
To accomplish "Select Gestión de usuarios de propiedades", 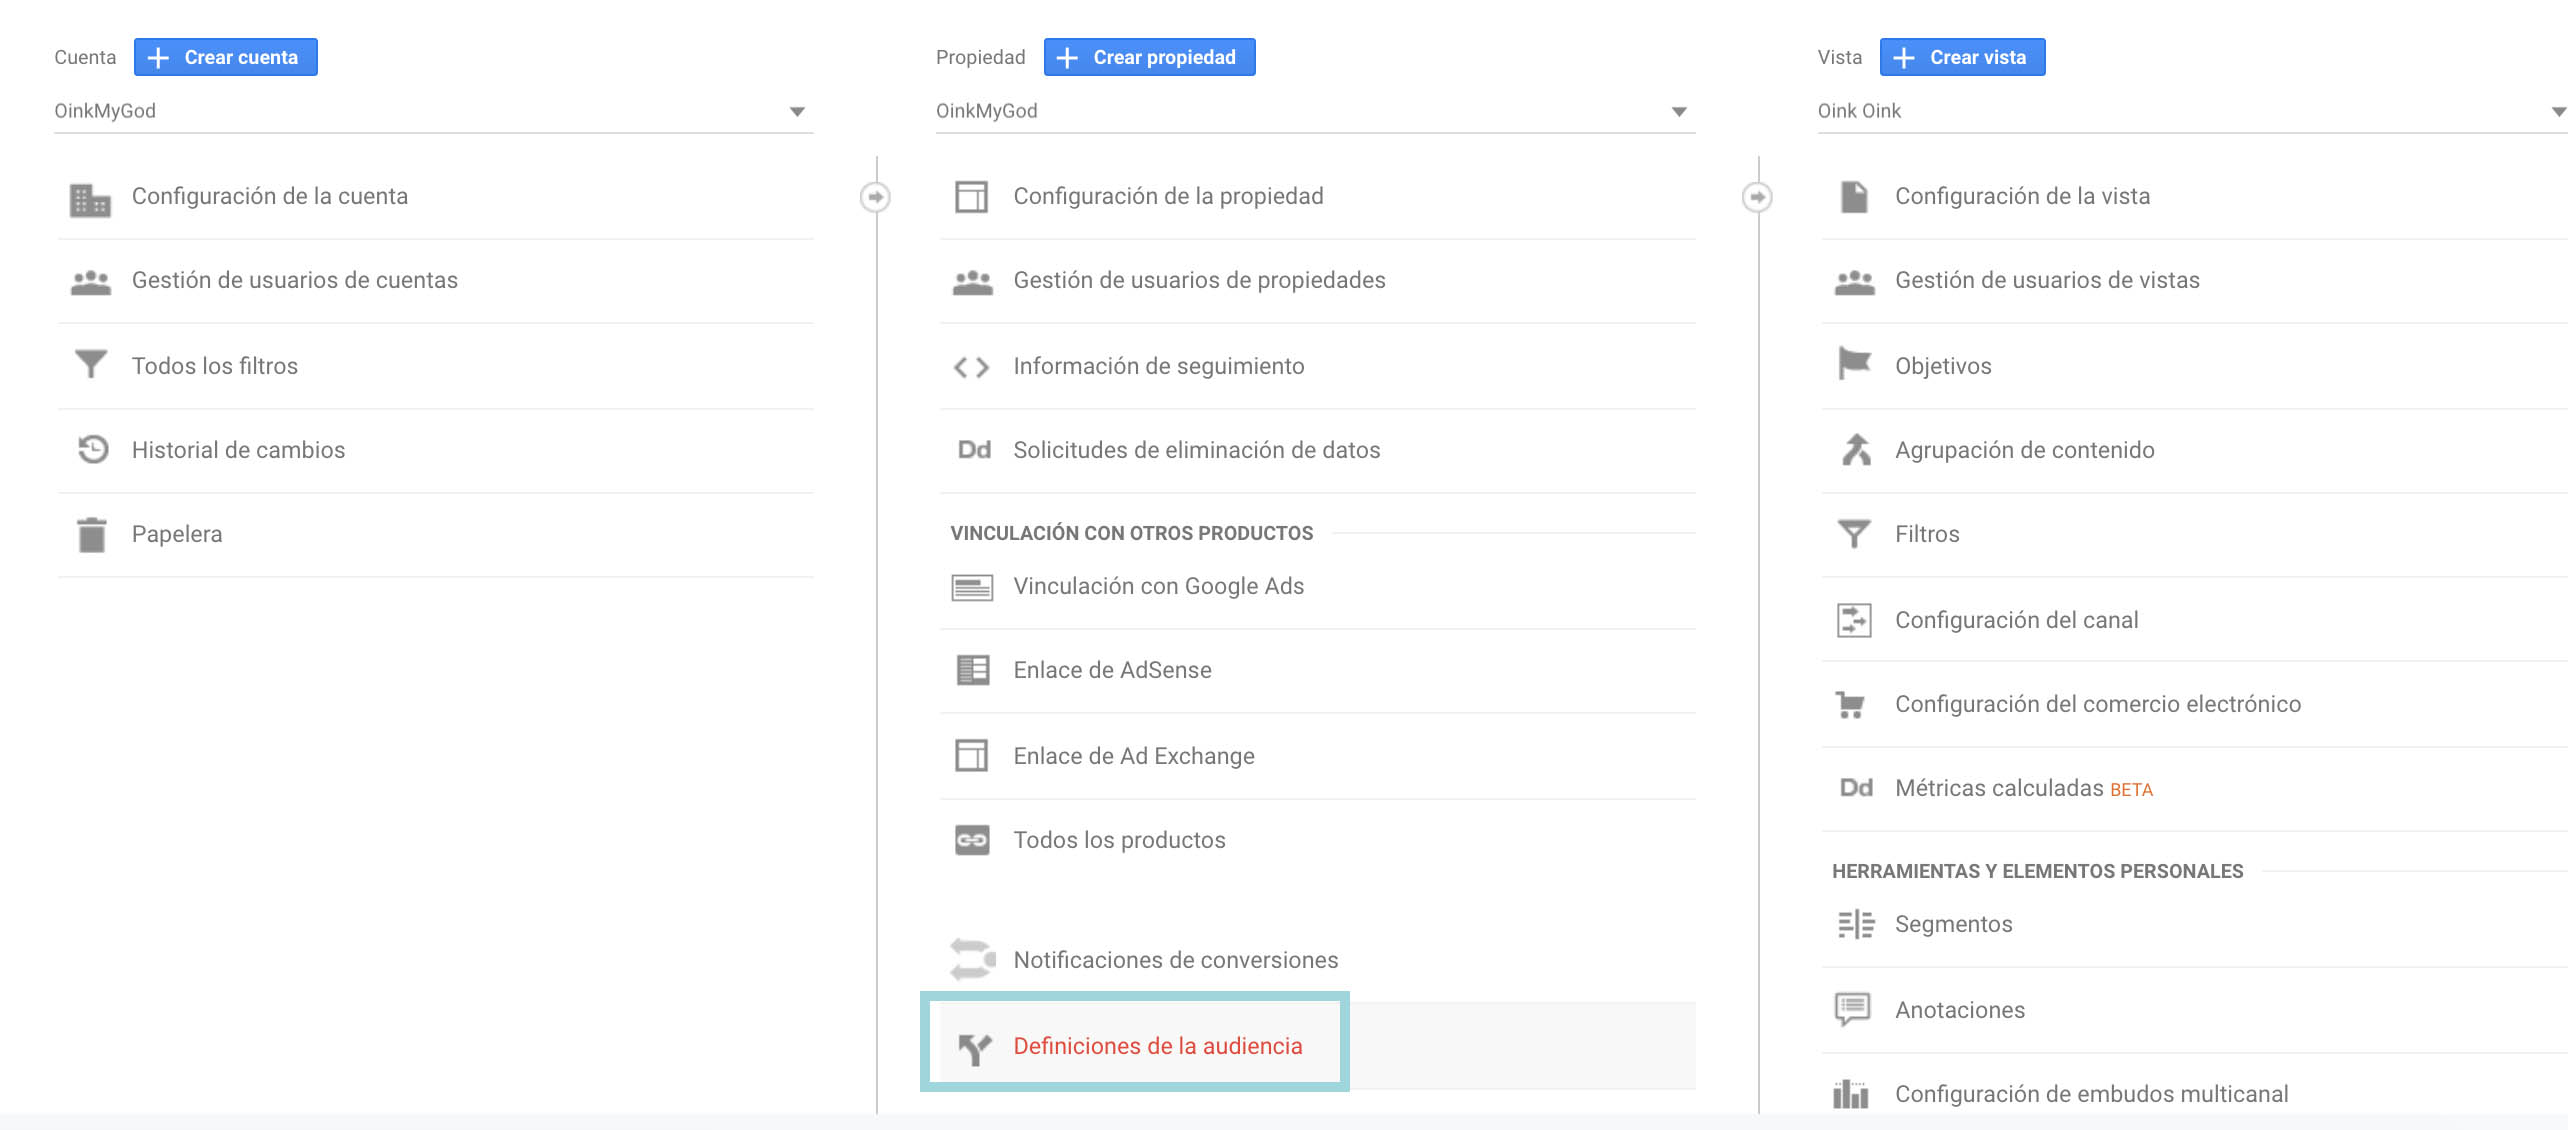I will 1199,281.
